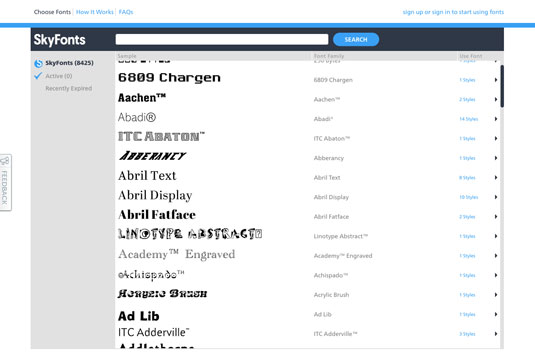This screenshot has width=535, height=361.
Task: Focus the font search input field
Action: pyautogui.click(x=222, y=39)
